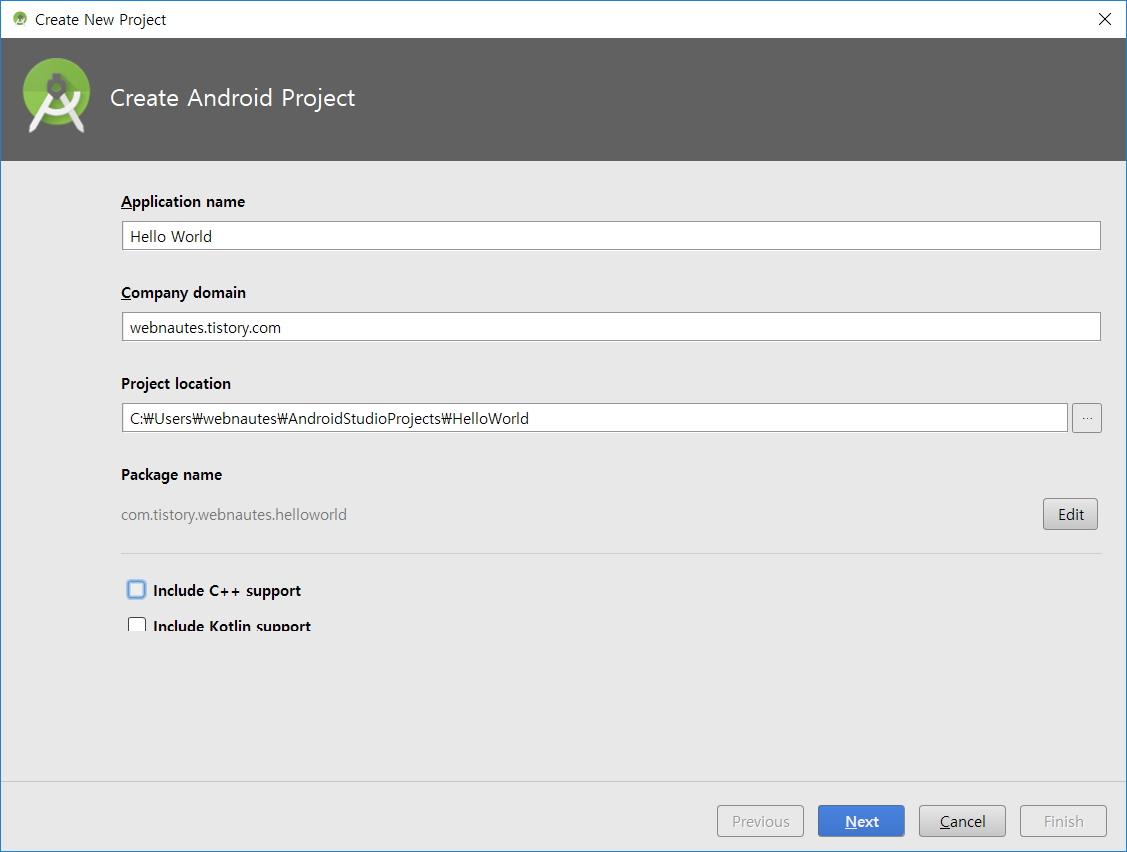The height and width of the screenshot is (852, 1127).
Task: Click the Include C++ support label text
Action: click(x=226, y=591)
